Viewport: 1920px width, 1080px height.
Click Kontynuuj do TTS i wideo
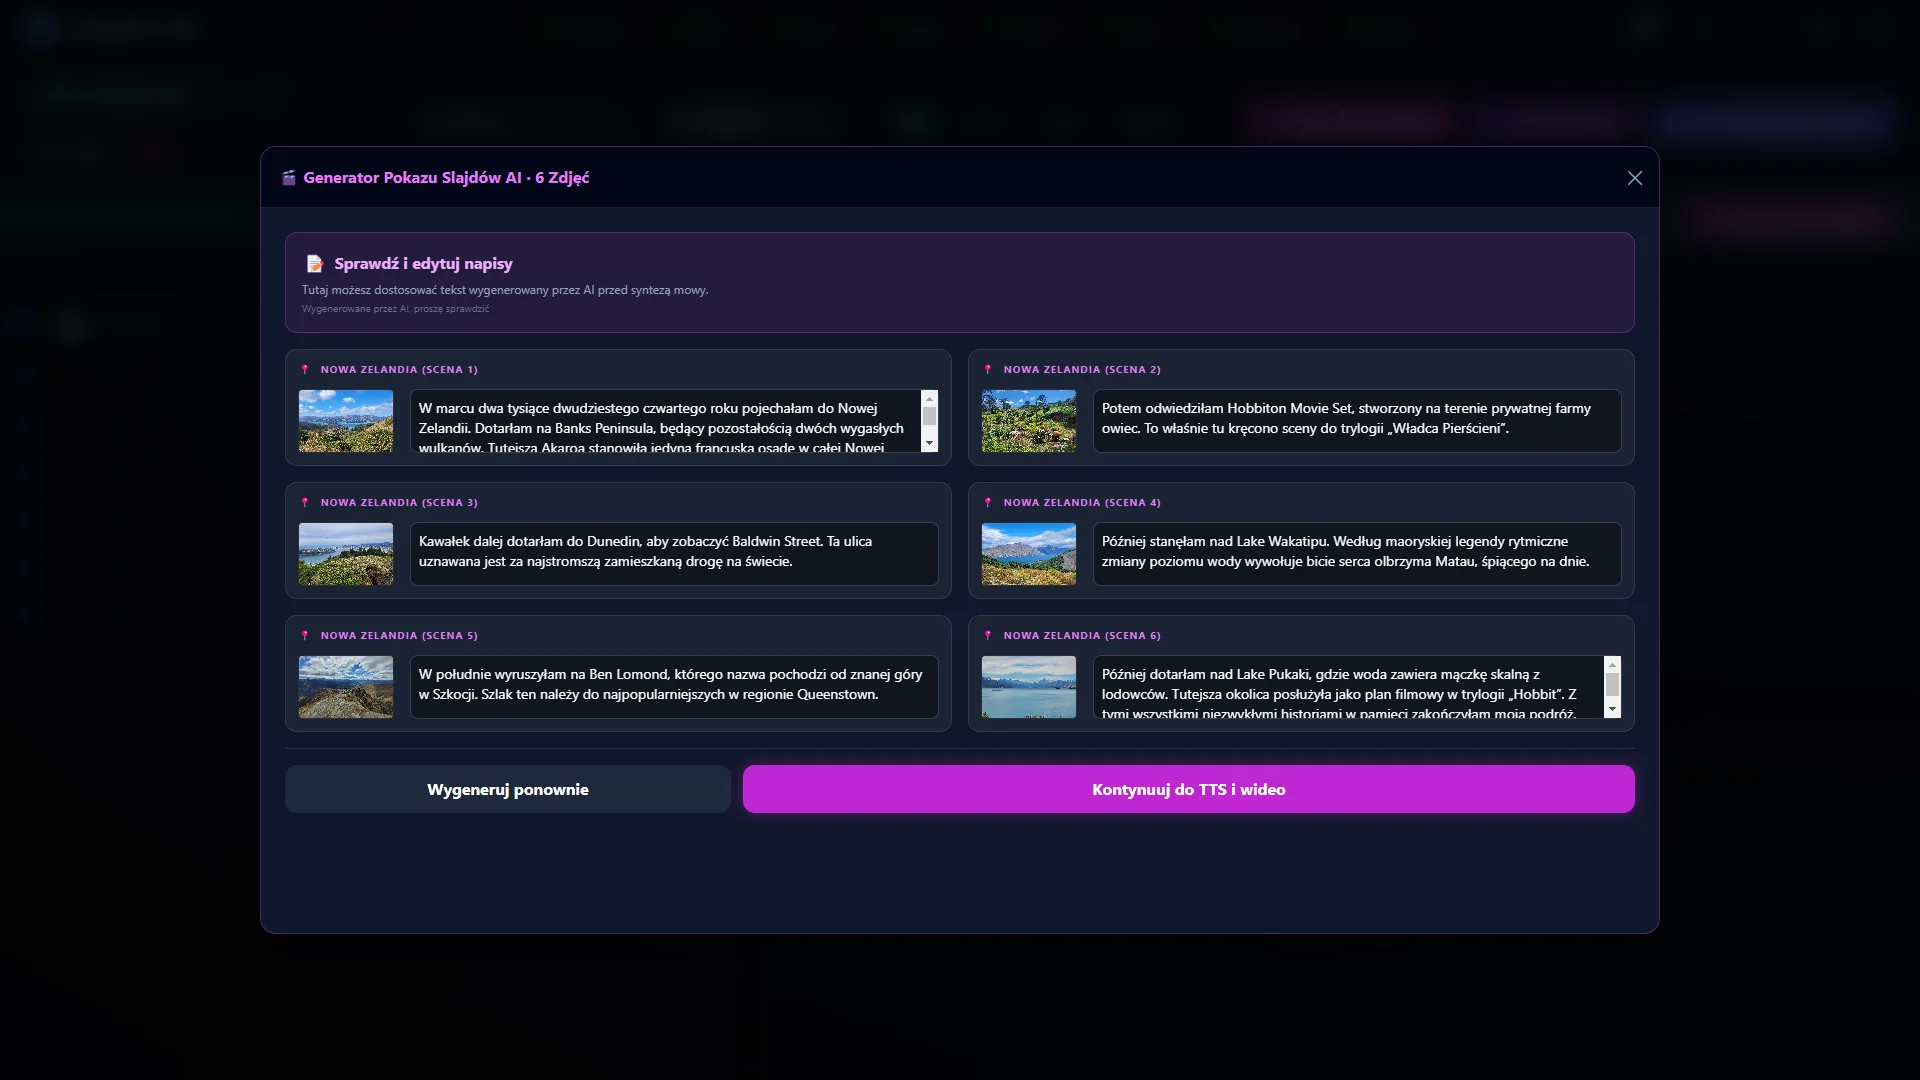pyautogui.click(x=1189, y=790)
